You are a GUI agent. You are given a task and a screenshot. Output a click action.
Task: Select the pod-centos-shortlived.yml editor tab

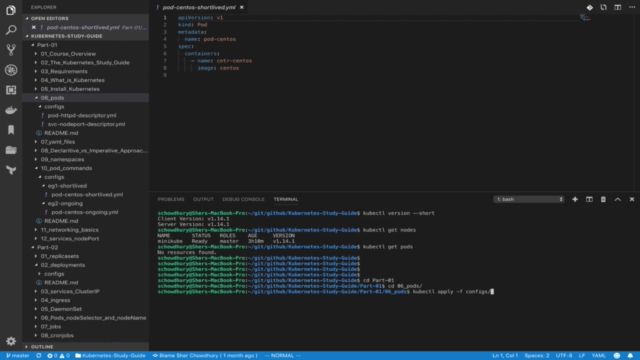pos(199,7)
